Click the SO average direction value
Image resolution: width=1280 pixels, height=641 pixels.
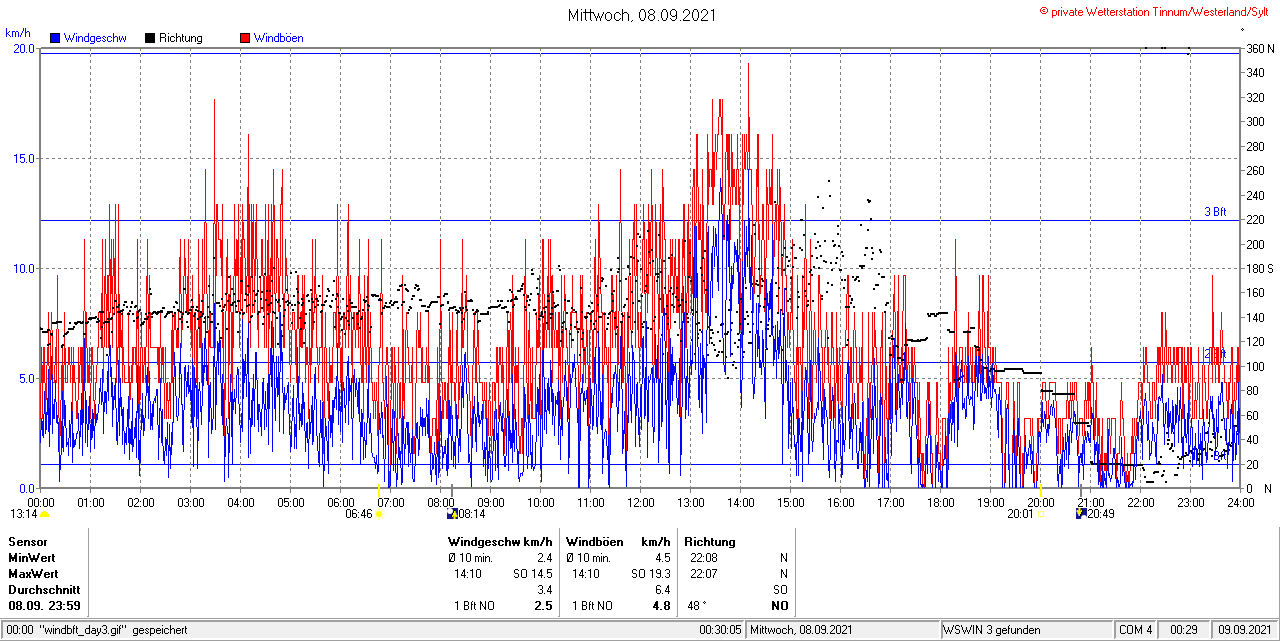780,590
